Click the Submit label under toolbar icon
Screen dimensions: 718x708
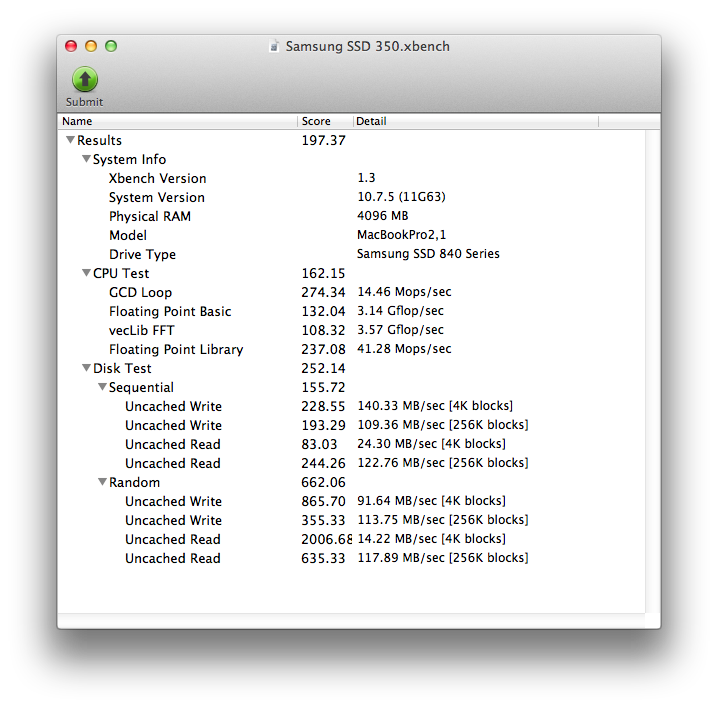point(85,102)
